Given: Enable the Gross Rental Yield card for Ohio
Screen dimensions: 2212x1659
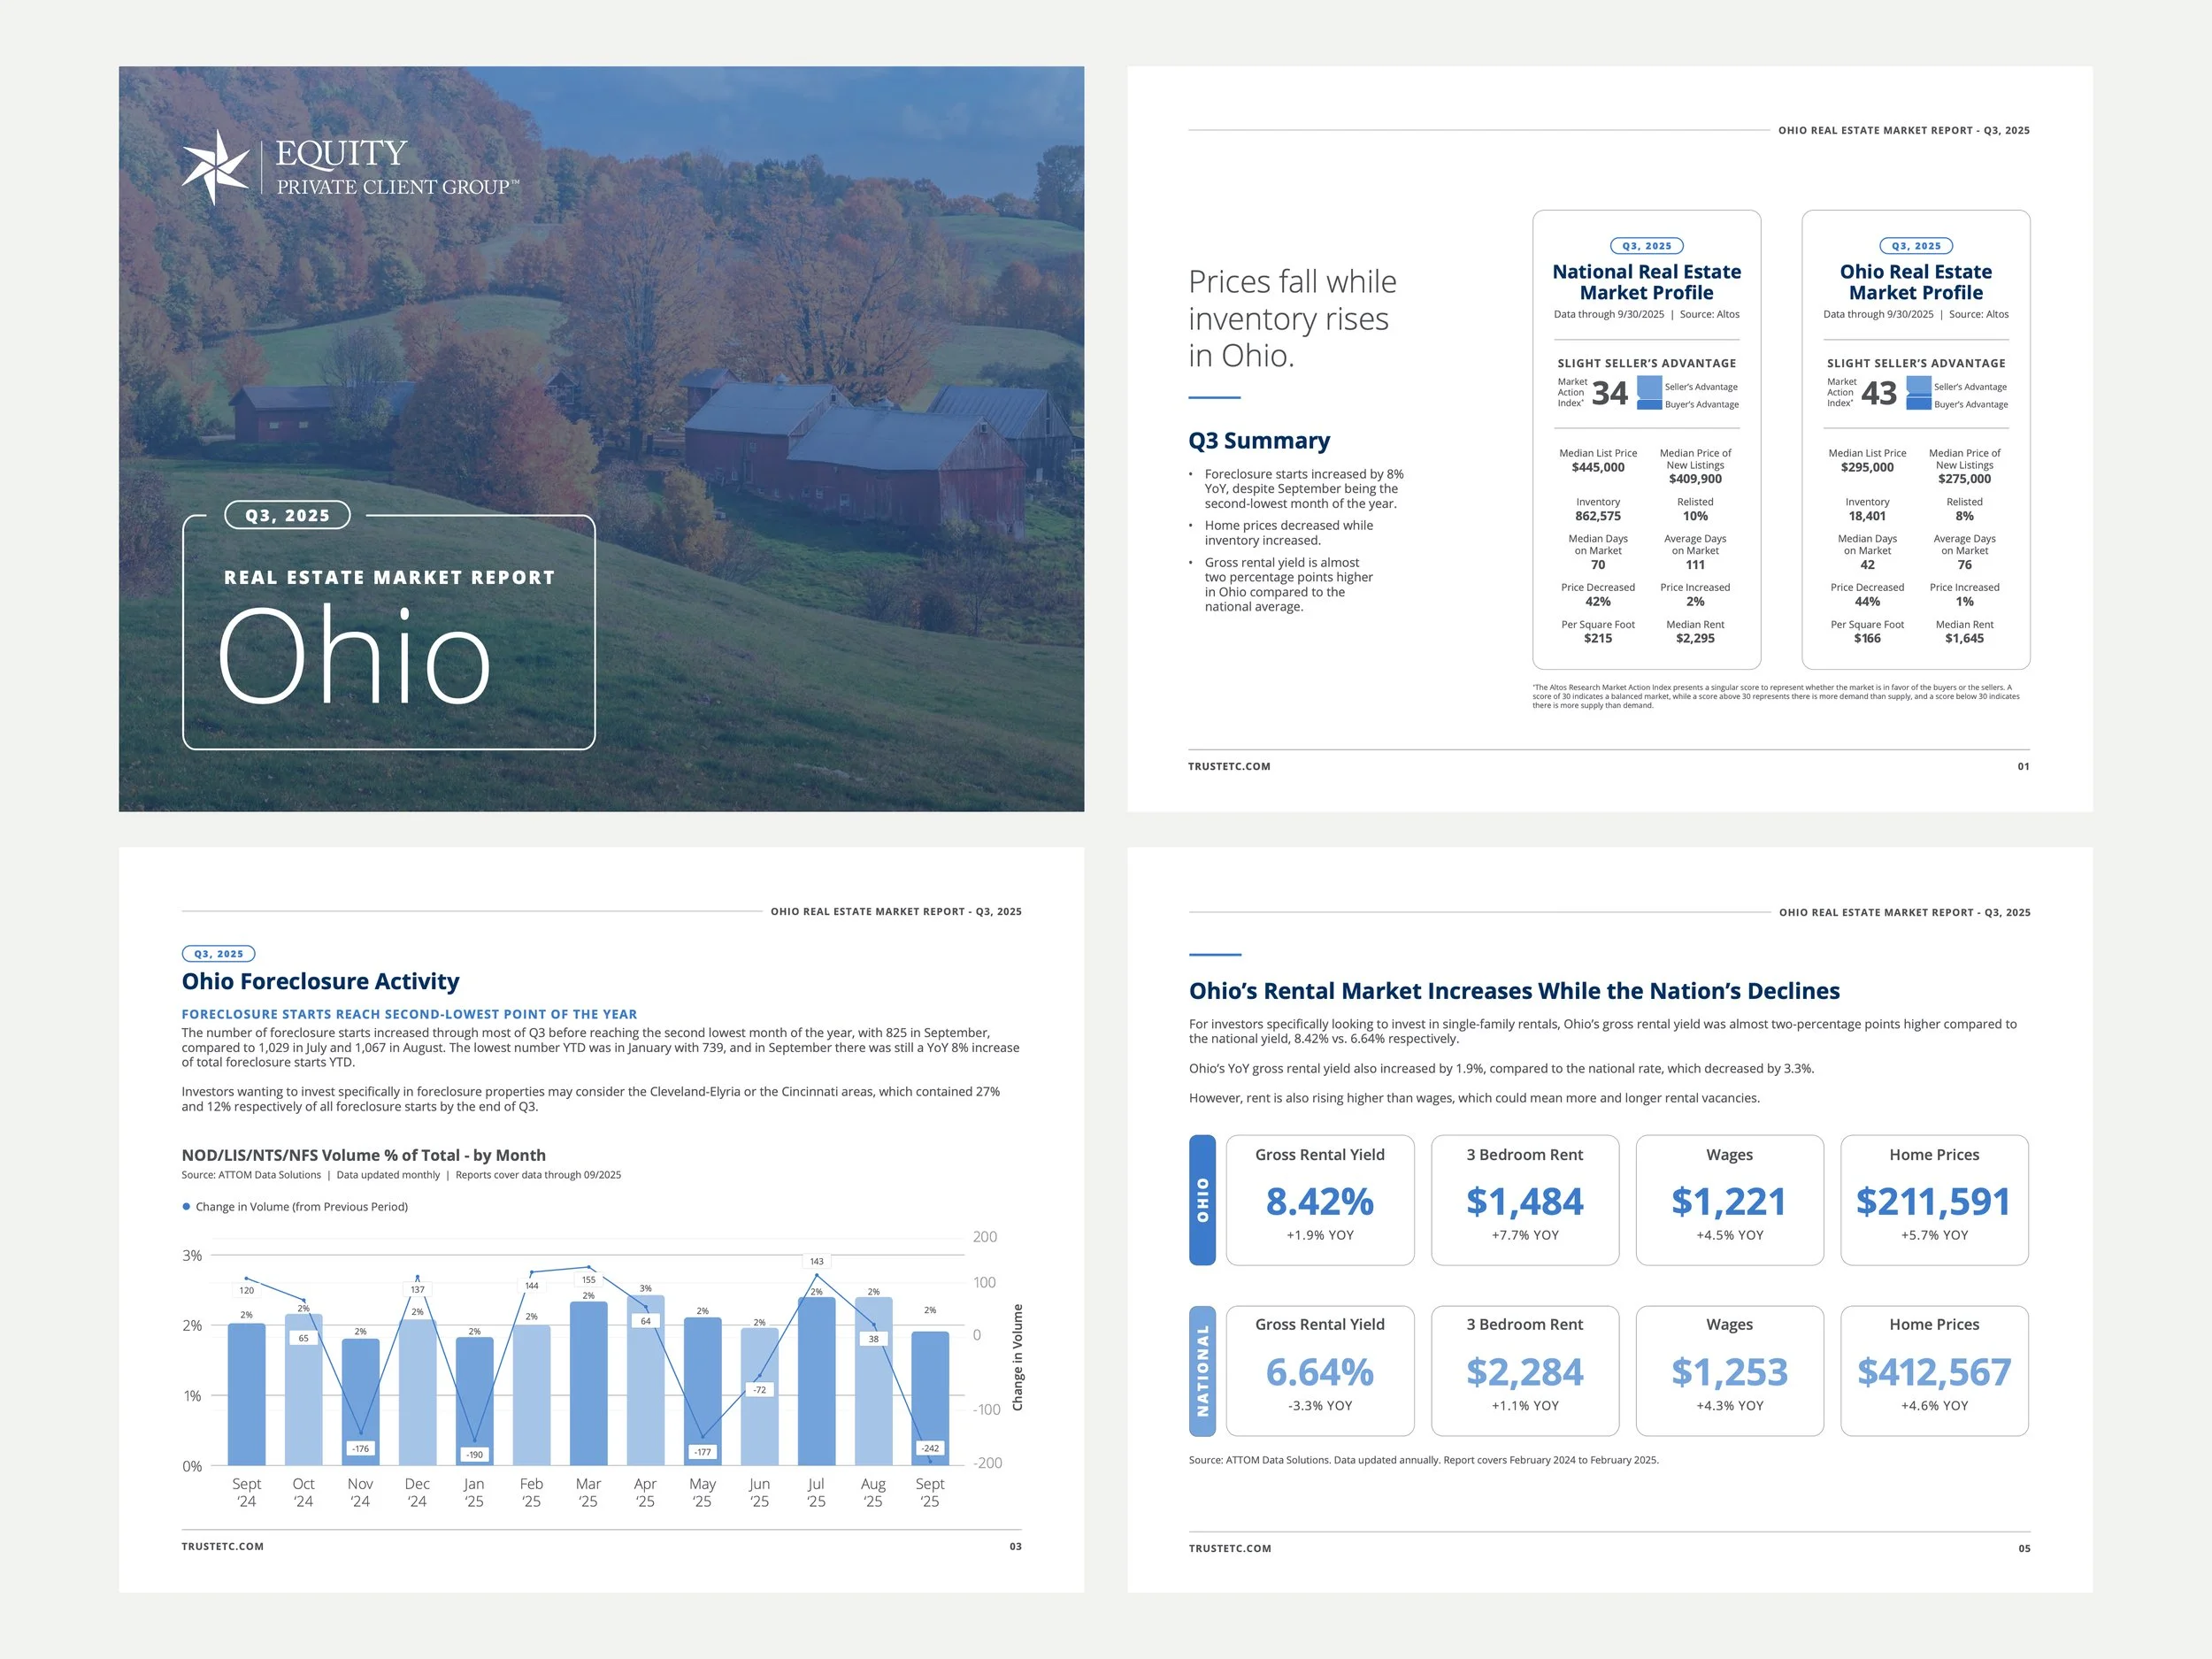Looking at the screenshot, I should point(1320,1197).
